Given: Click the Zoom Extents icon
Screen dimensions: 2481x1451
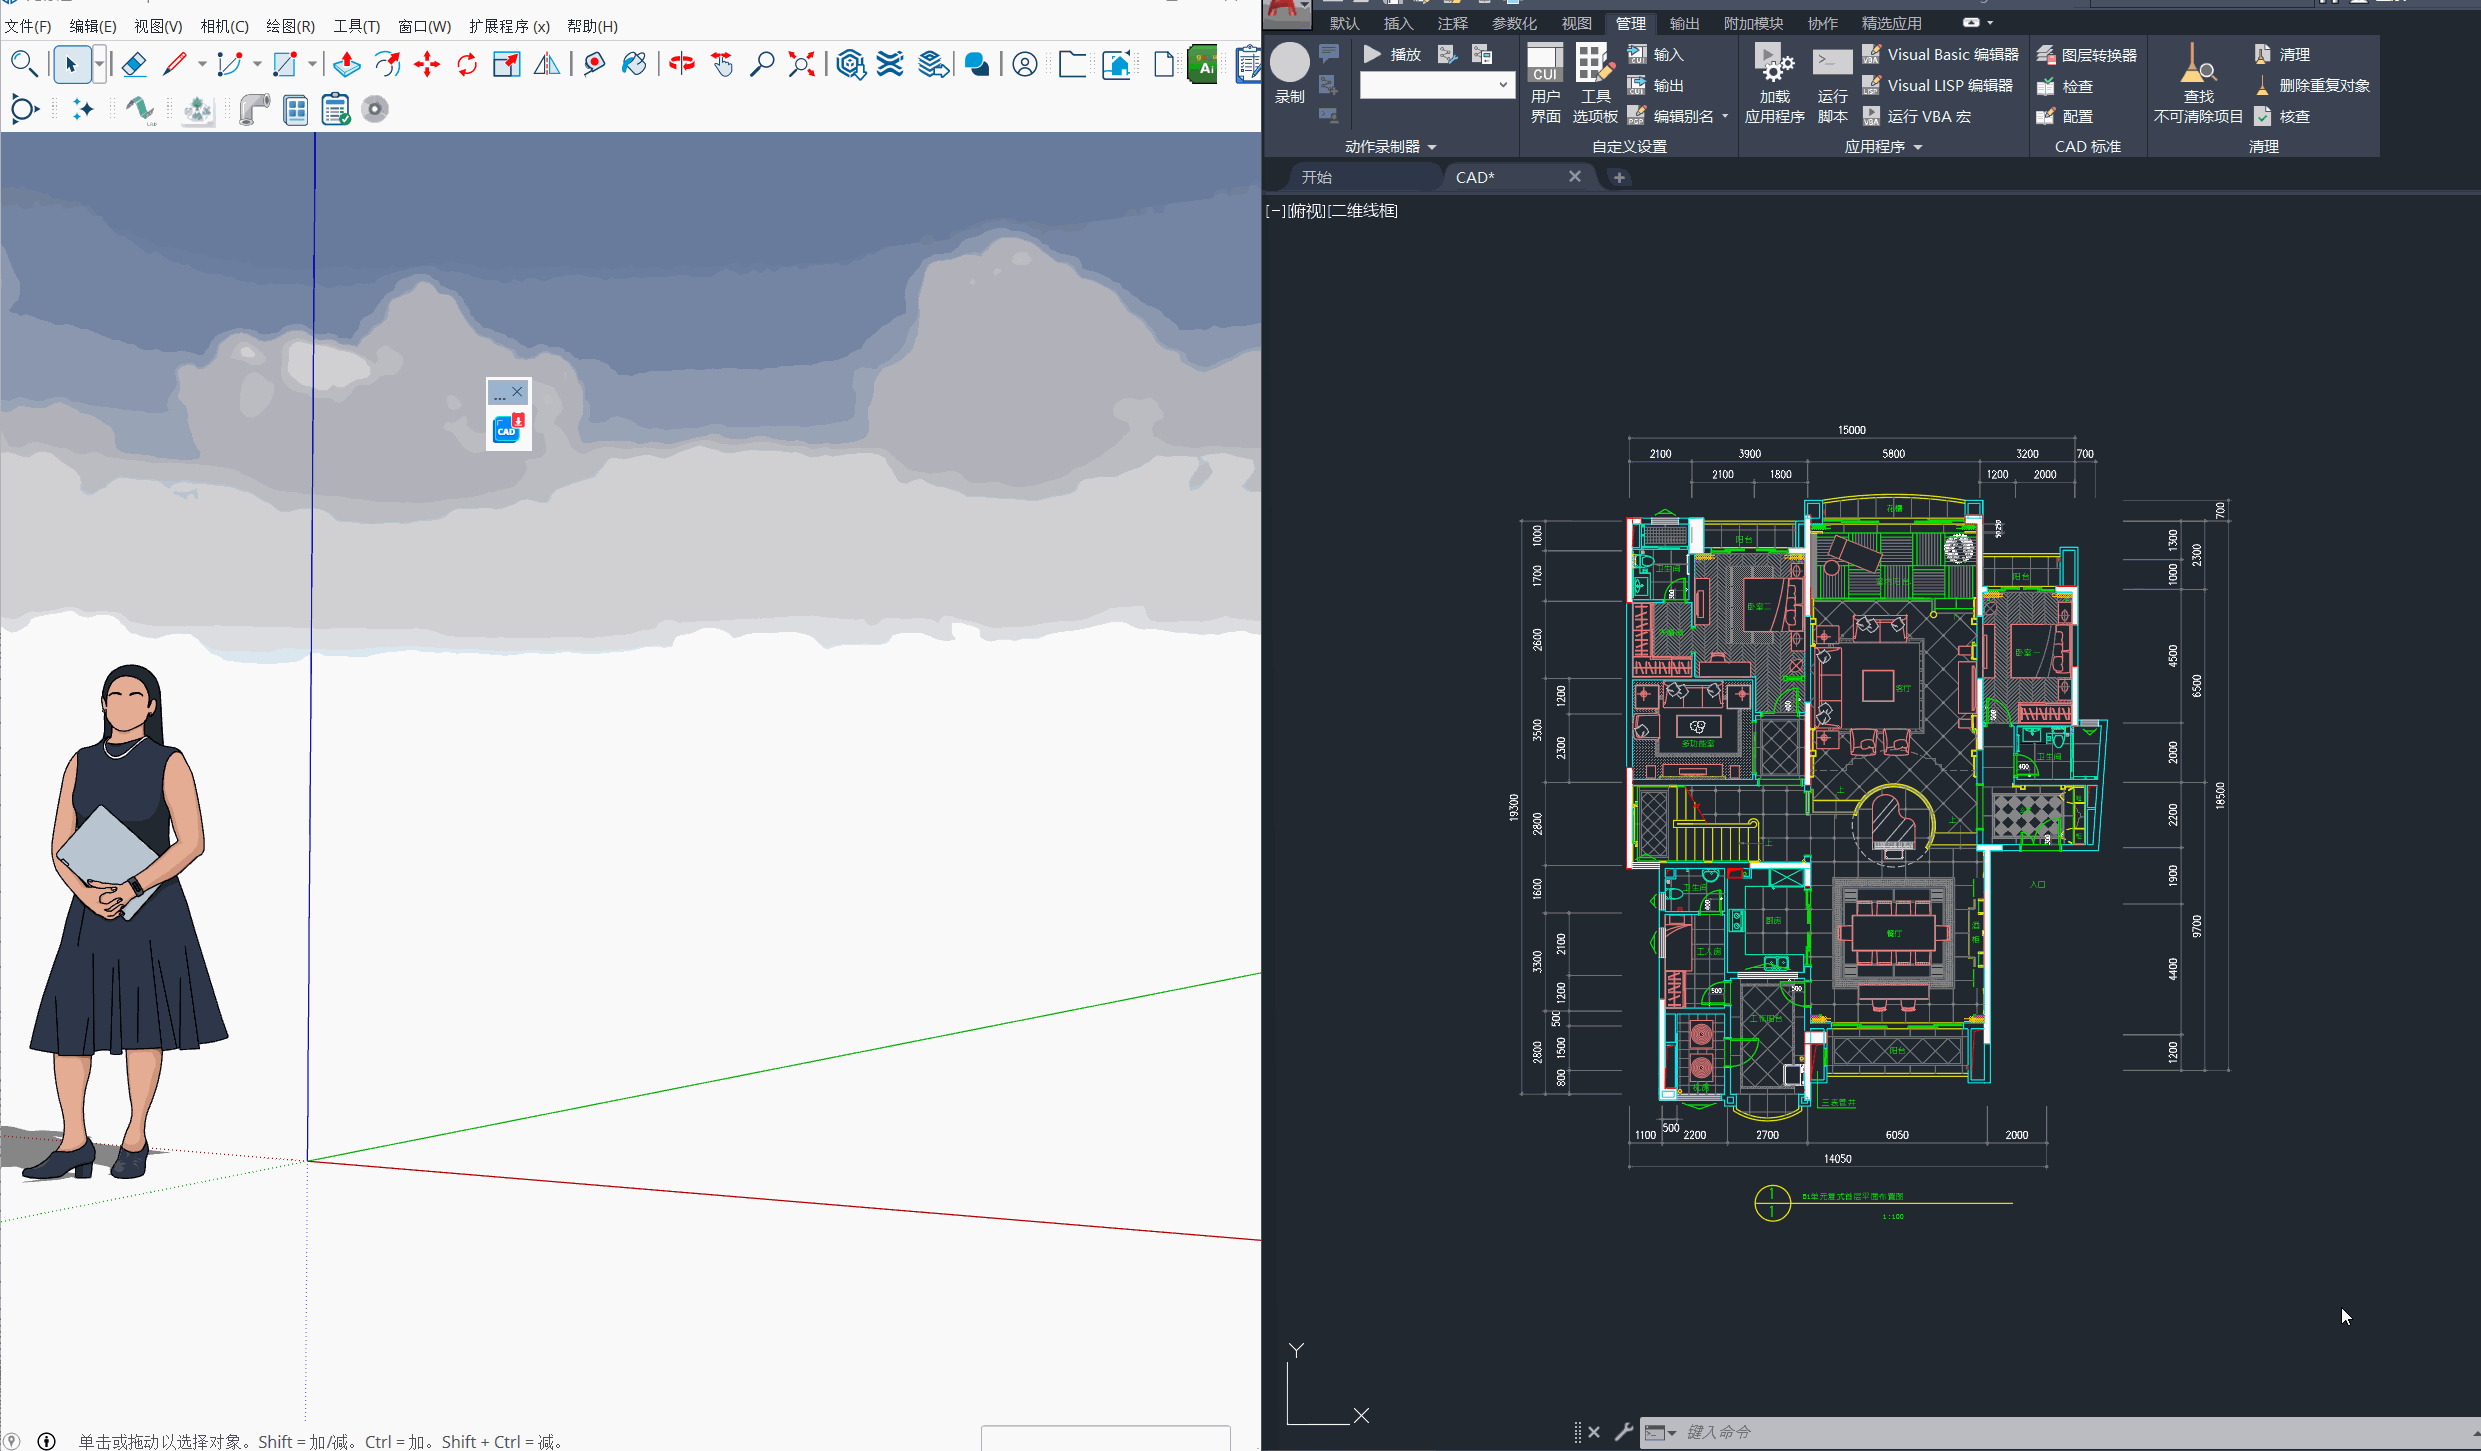Looking at the screenshot, I should click(802, 65).
